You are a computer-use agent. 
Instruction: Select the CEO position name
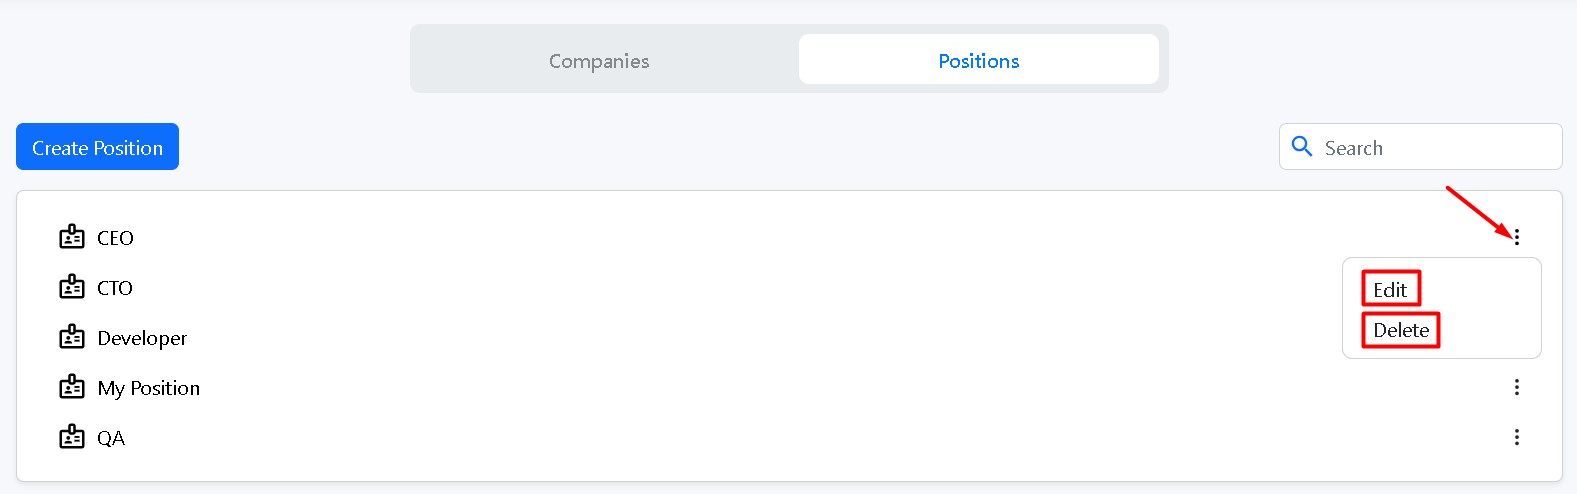click(115, 238)
